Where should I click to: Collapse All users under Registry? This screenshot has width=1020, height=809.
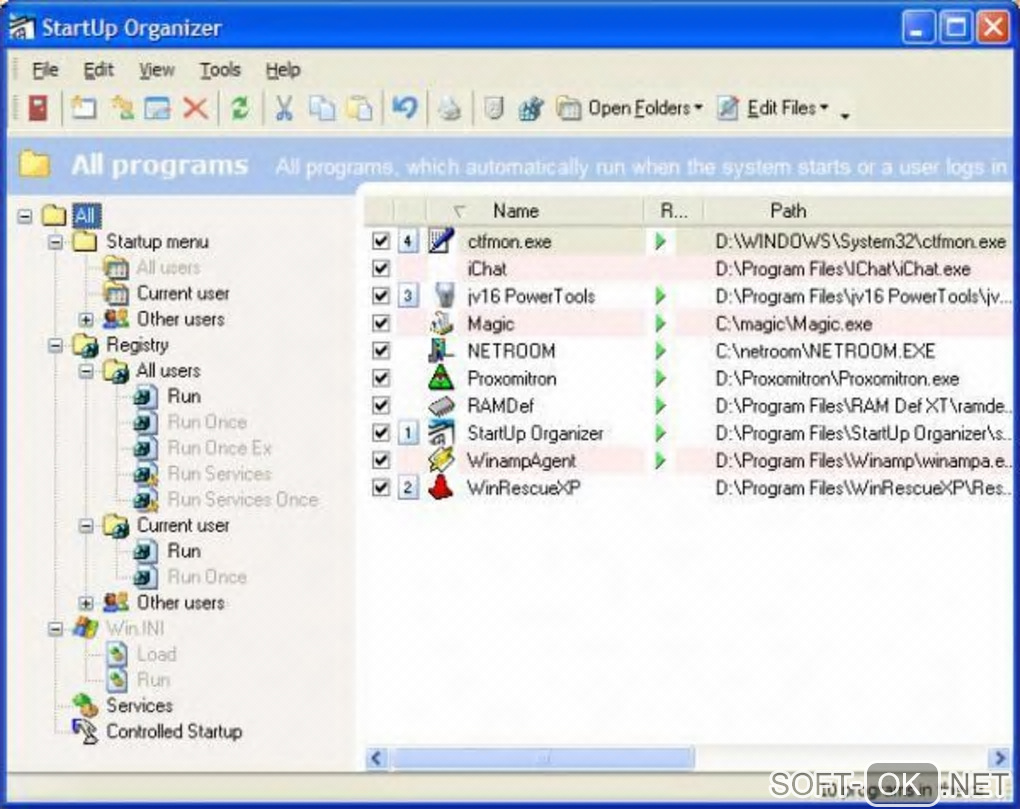point(86,371)
